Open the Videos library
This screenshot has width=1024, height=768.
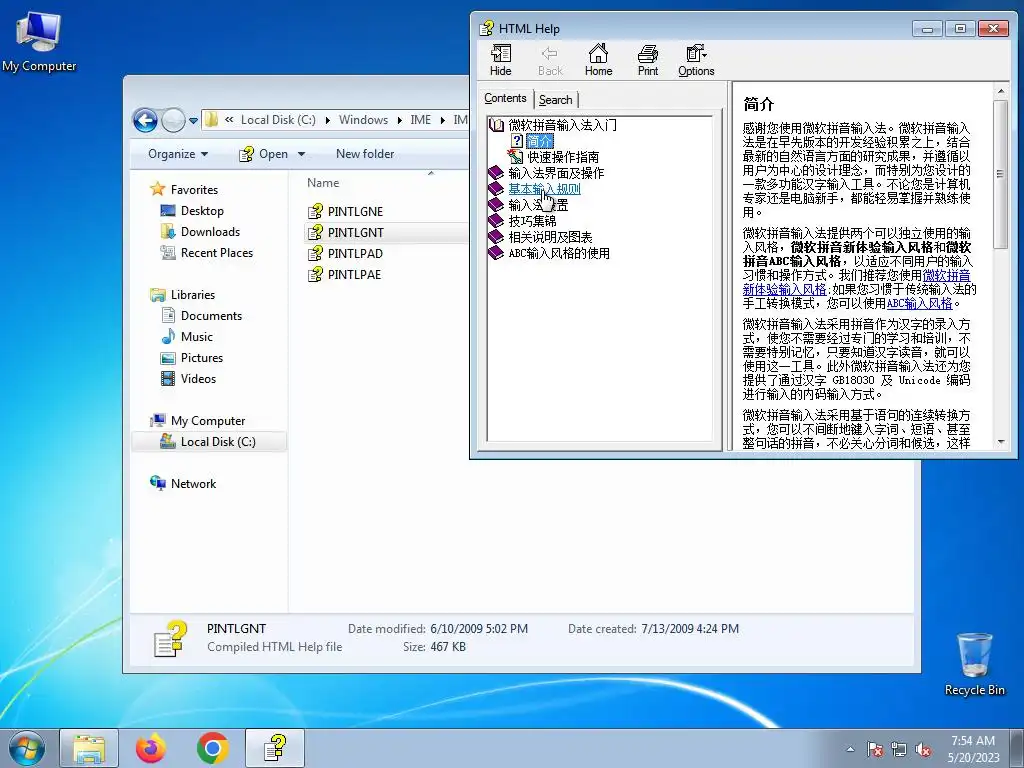(198, 379)
